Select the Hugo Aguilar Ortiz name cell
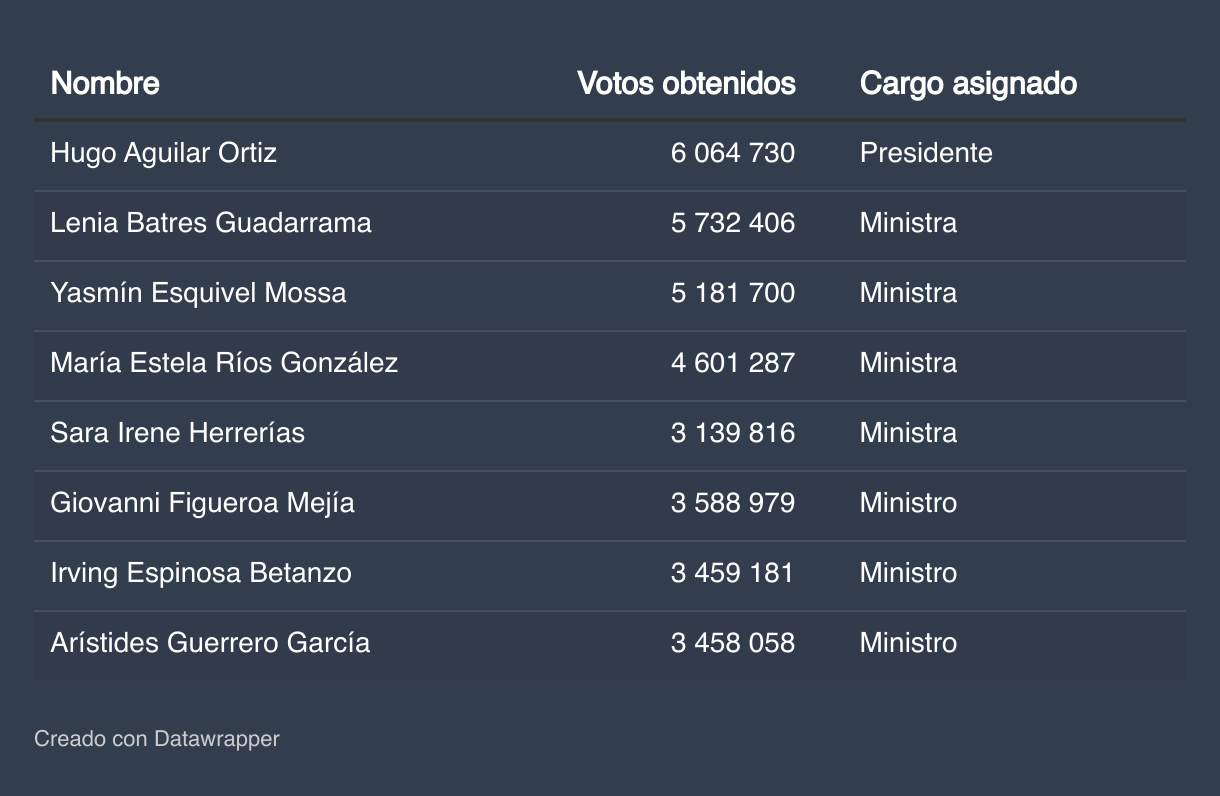This screenshot has height=796, width=1220. click(x=163, y=153)
